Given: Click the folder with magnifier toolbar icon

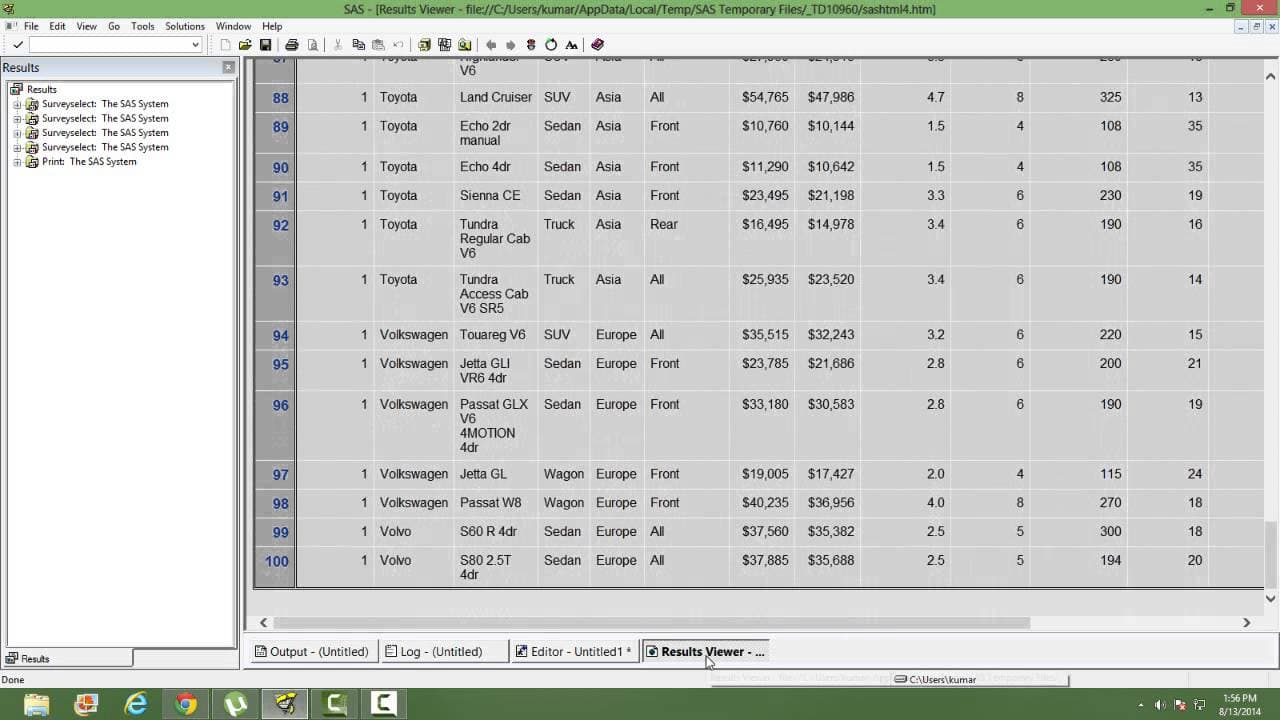Looking at the screenshot, I should pos(465,45).
